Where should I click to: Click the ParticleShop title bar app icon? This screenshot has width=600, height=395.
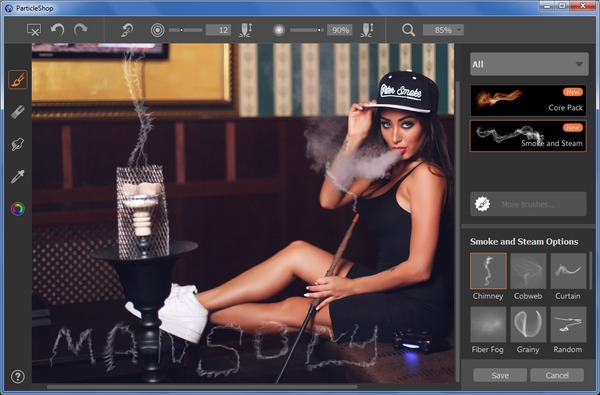pyautogui.click(x=8, y=8)
